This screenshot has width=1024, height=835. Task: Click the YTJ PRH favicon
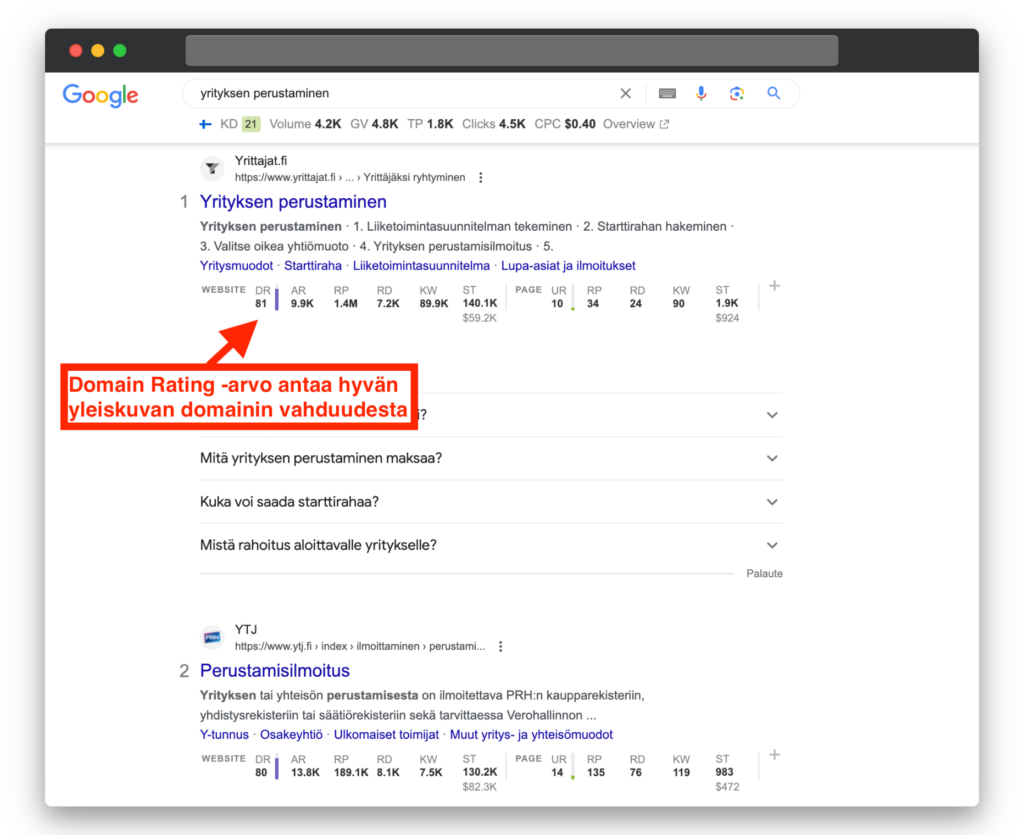(x=212, y=637)
